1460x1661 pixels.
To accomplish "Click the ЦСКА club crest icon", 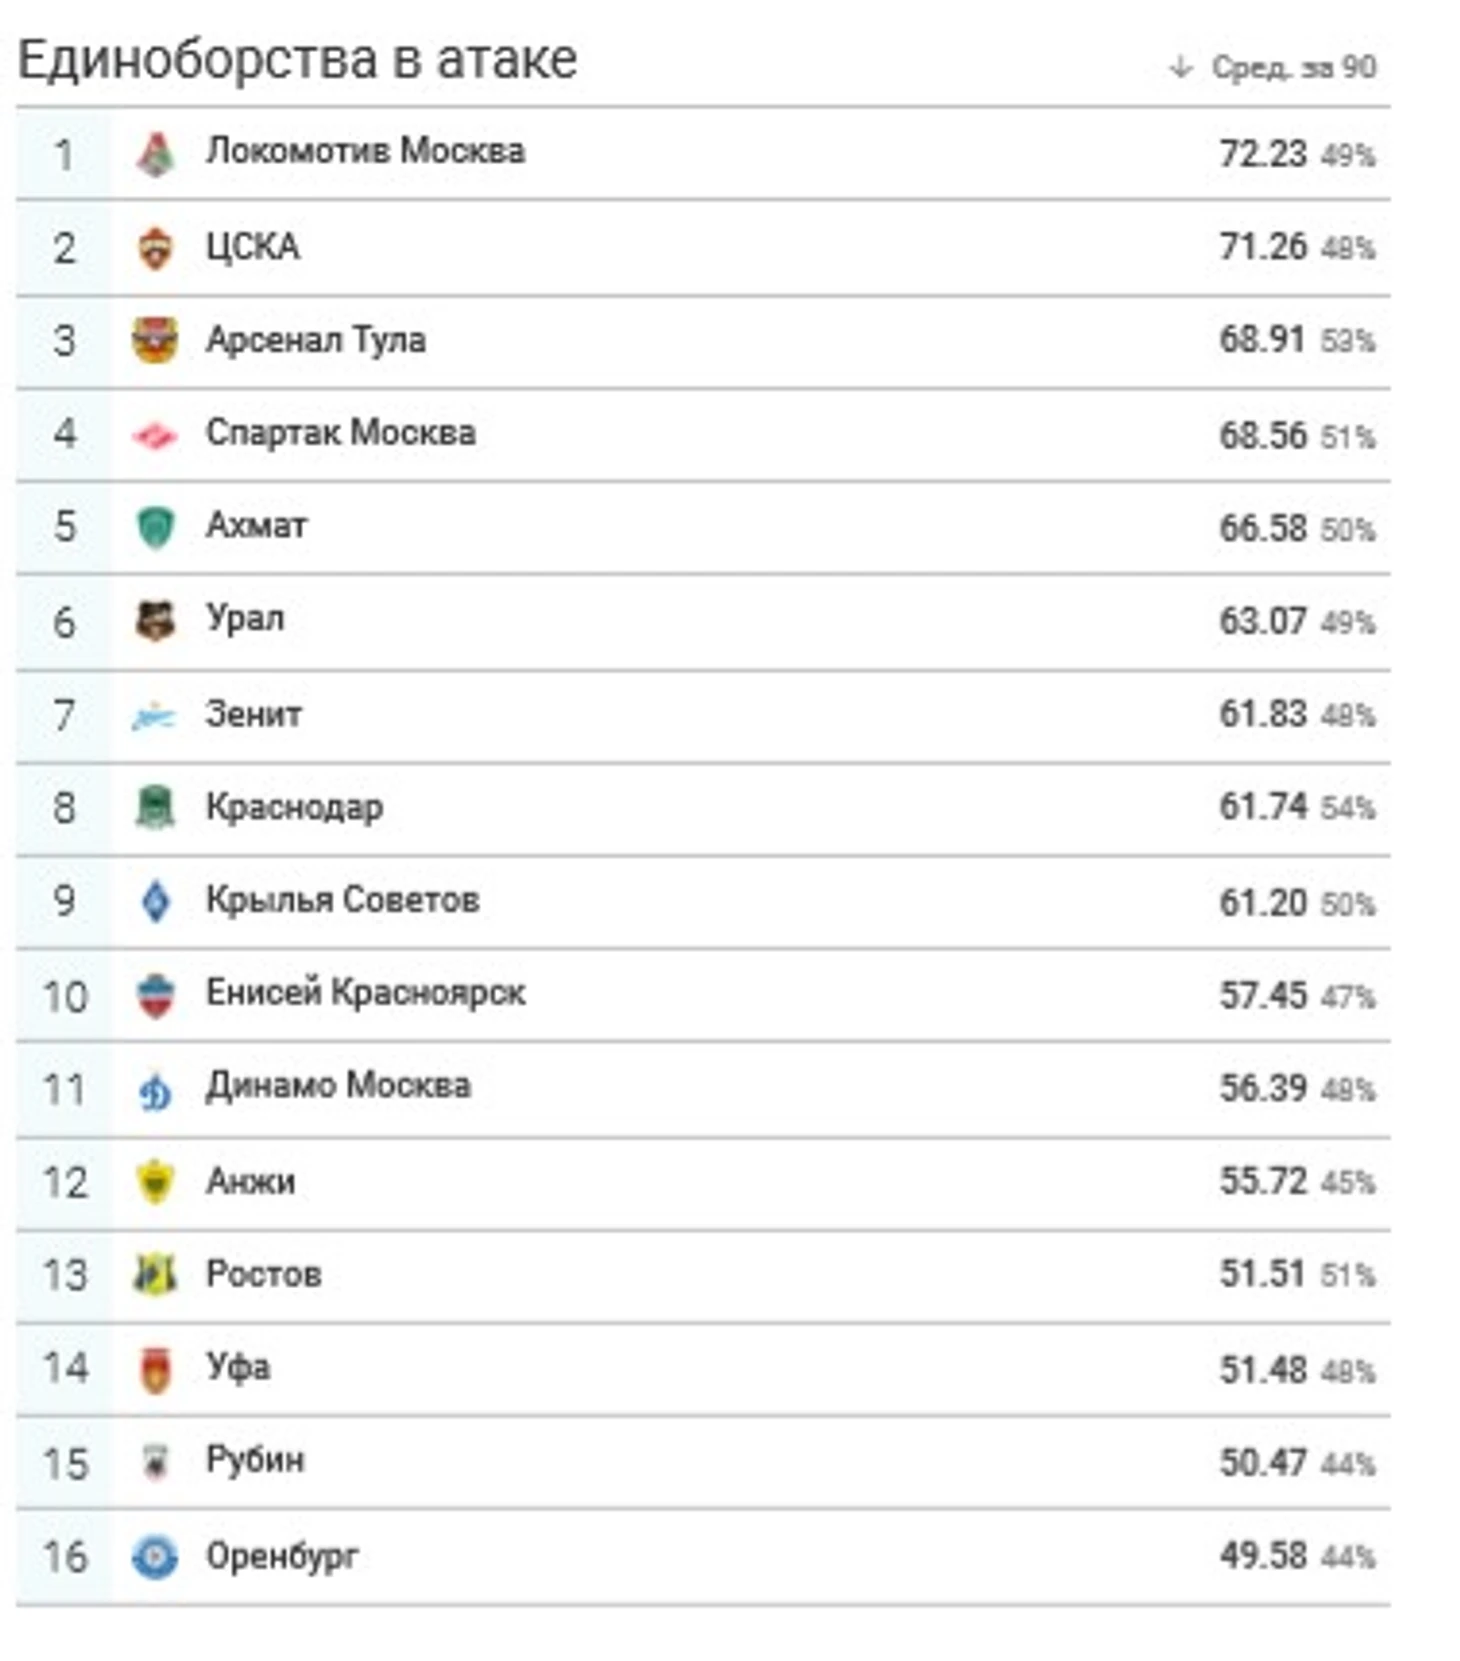I will 155,248.
